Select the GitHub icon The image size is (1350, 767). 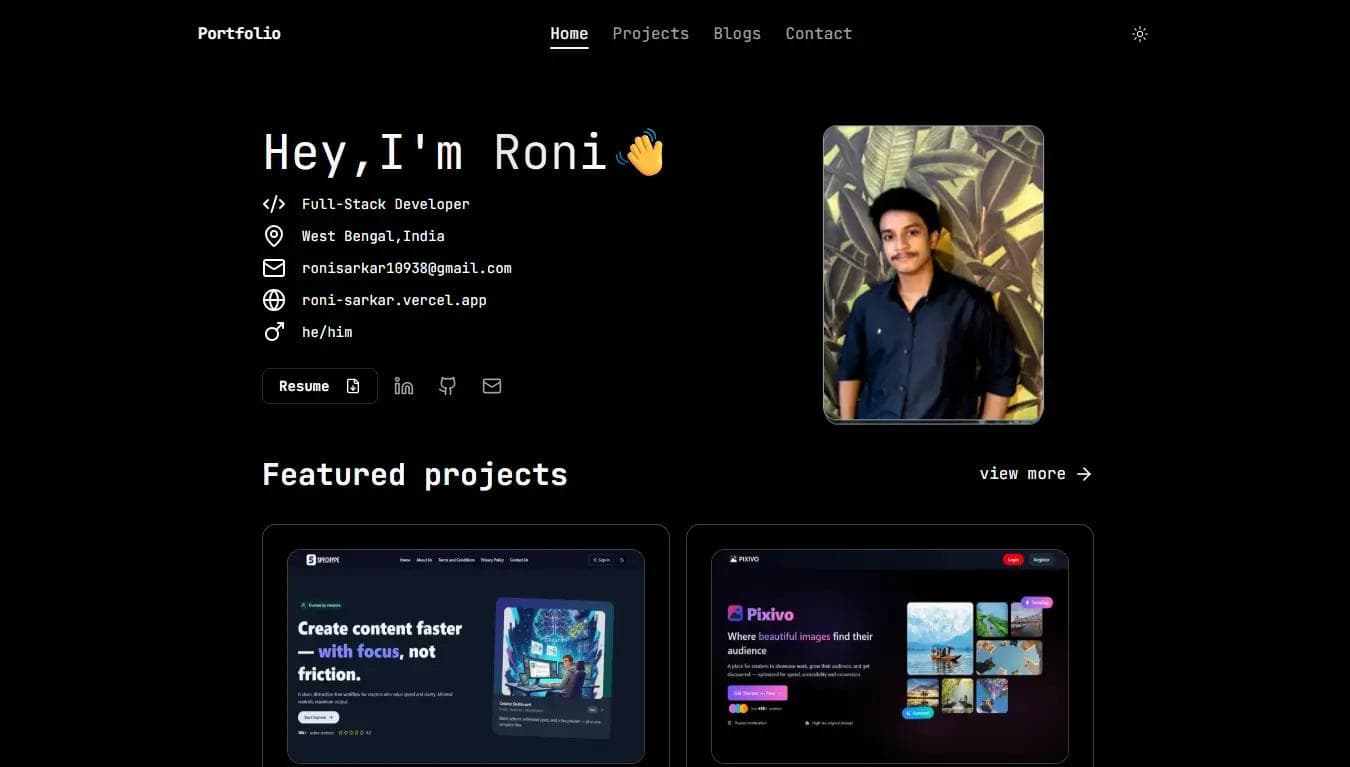tap(447, 385)
